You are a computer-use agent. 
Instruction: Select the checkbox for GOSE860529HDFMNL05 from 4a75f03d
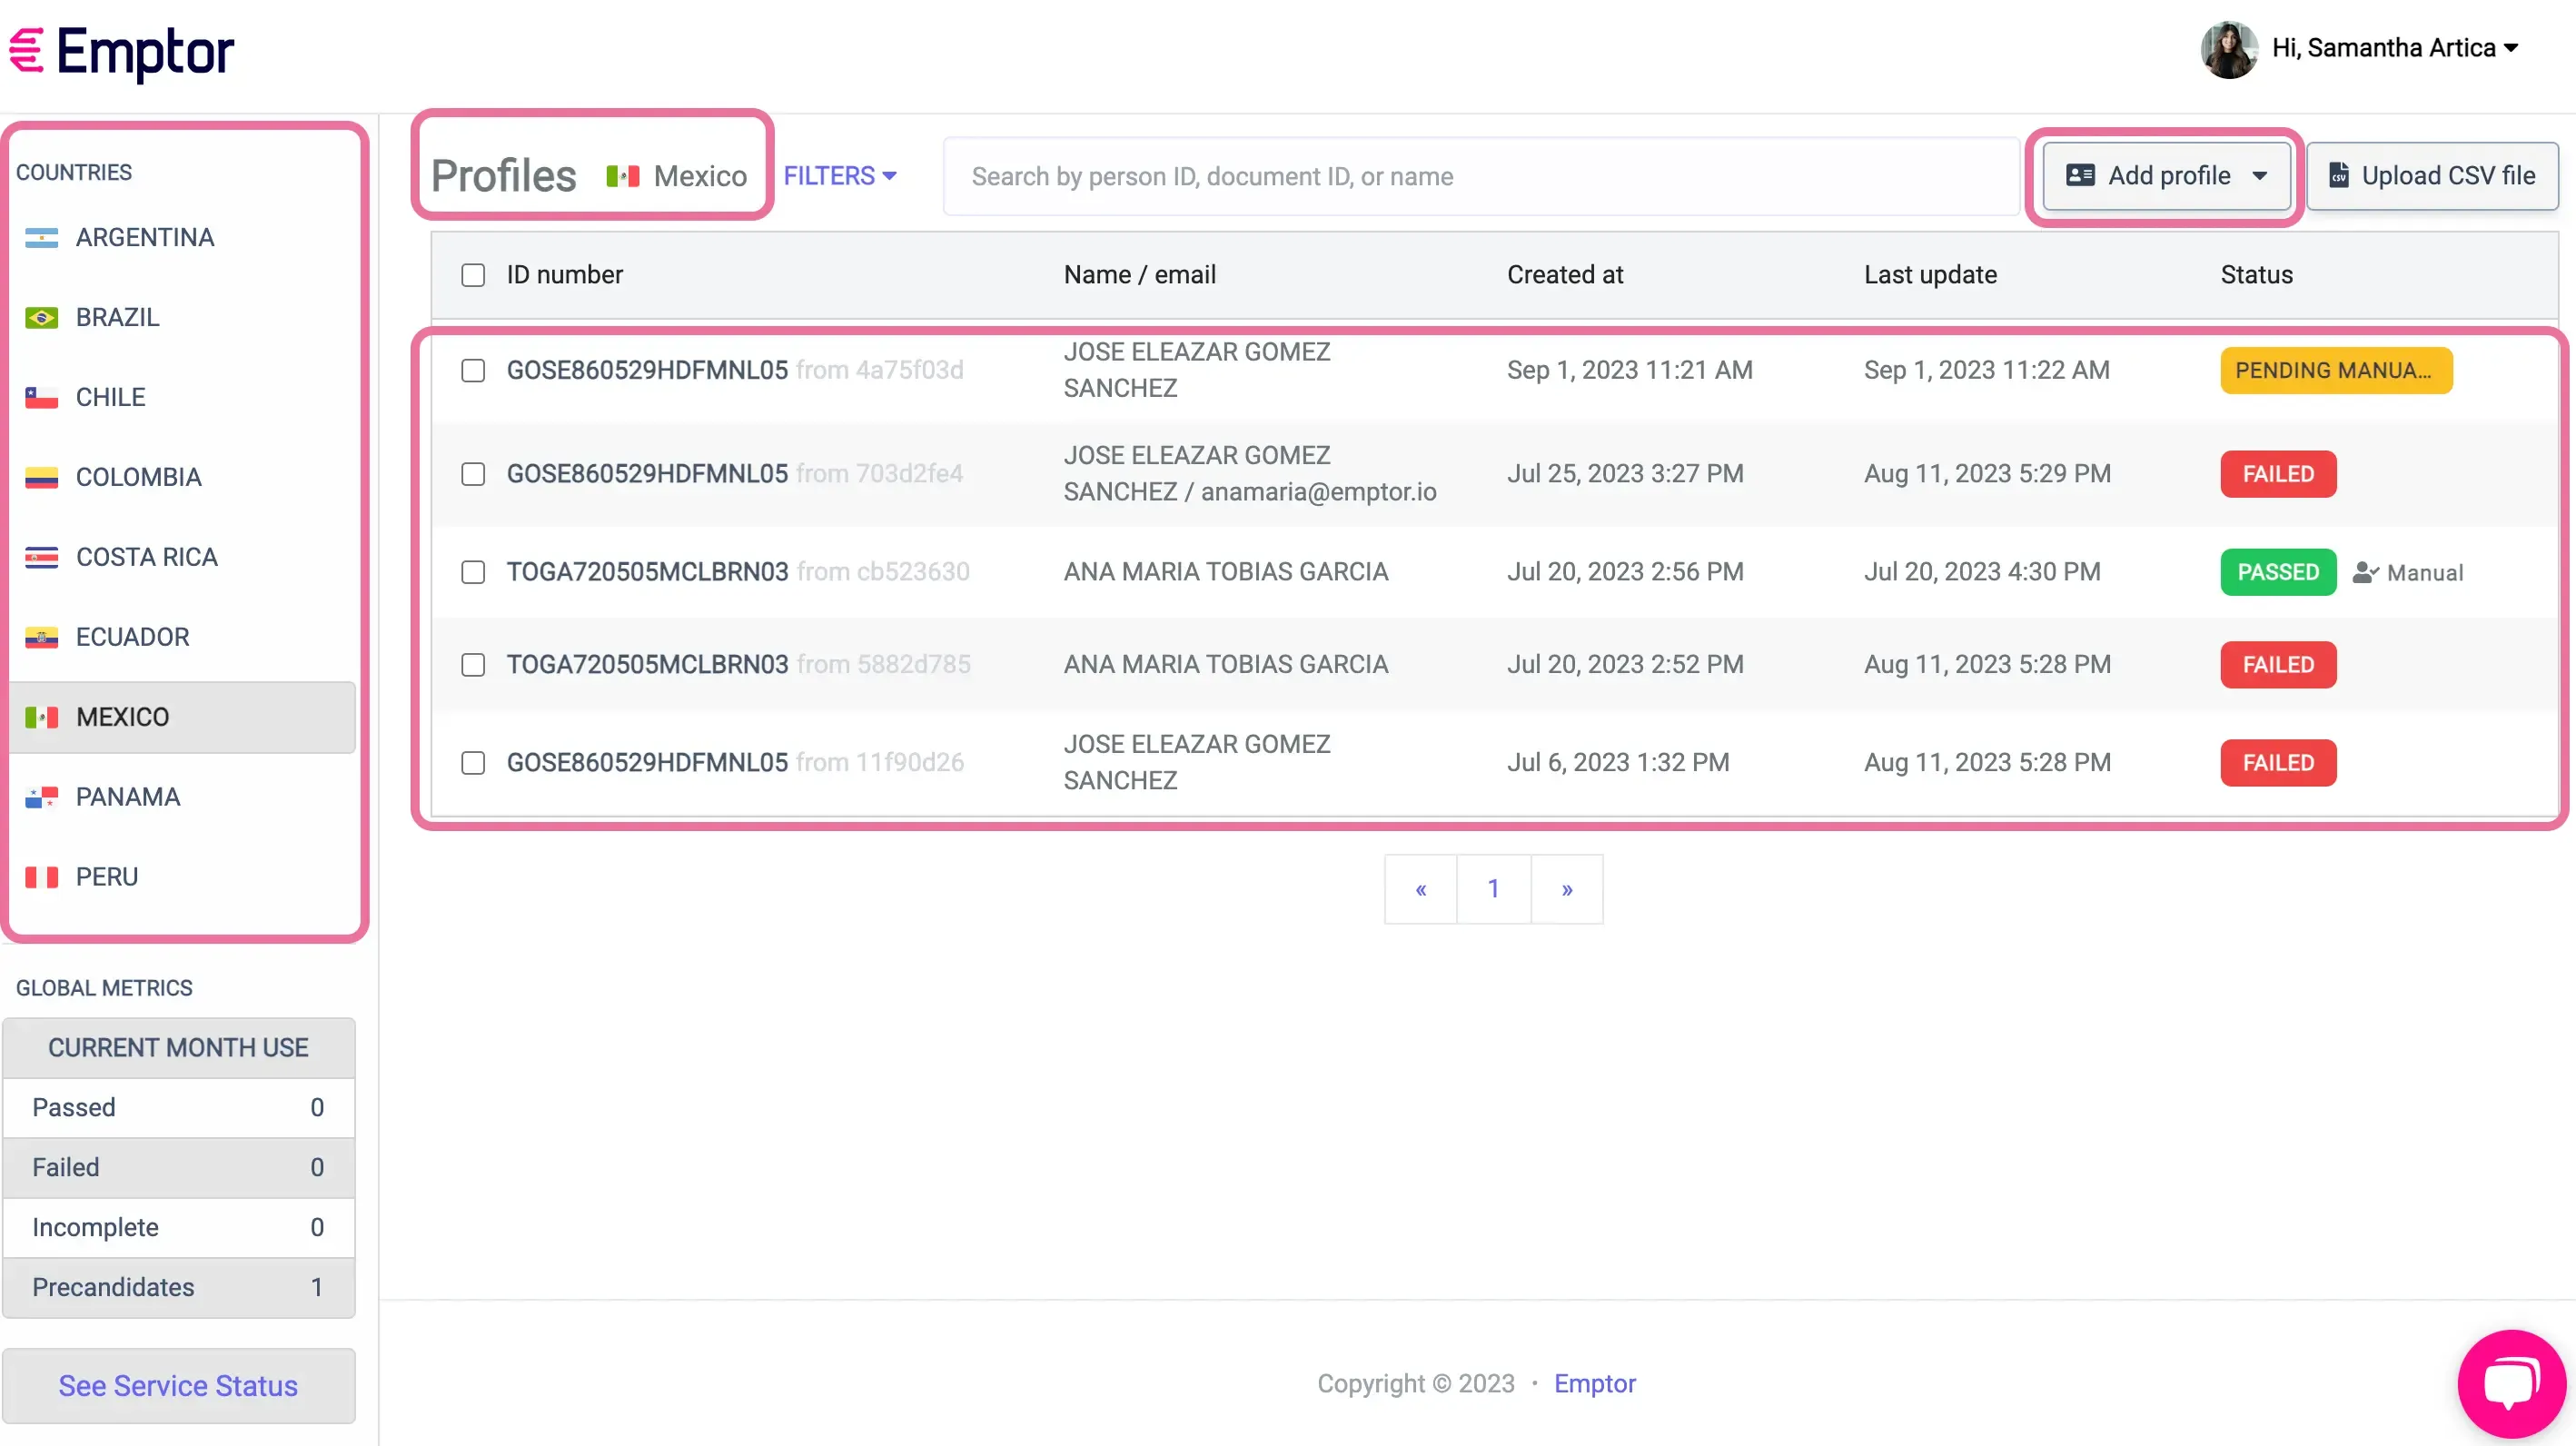click(472, 370)
